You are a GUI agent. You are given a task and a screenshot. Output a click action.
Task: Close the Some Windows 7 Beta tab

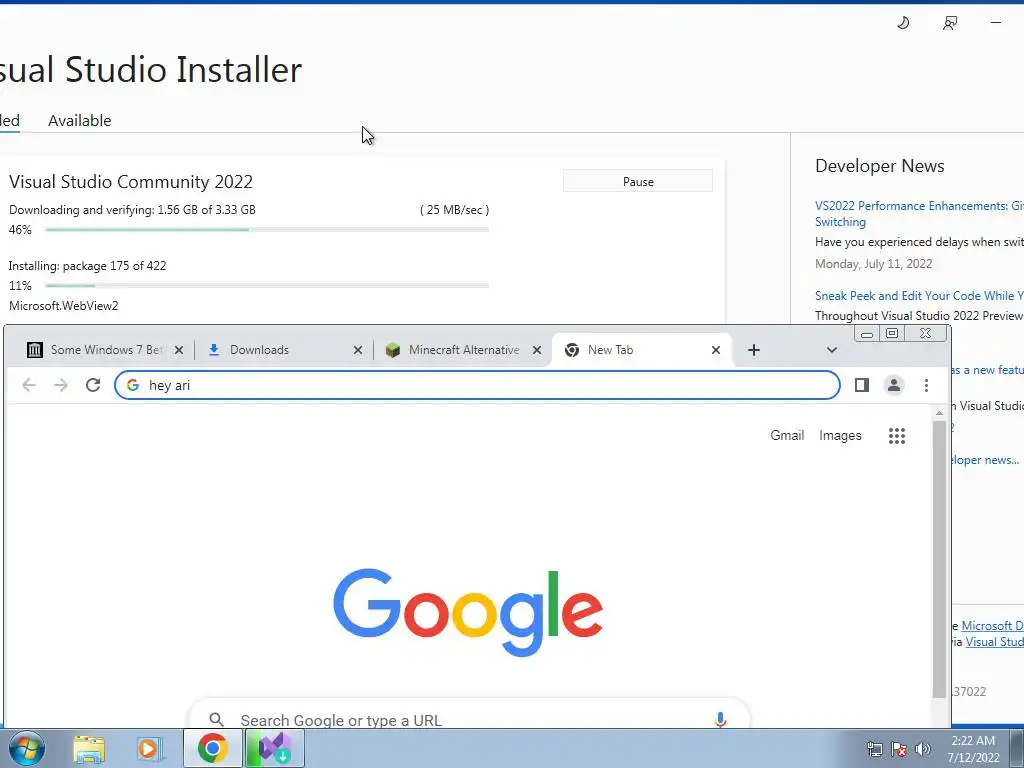click(179, 350)
